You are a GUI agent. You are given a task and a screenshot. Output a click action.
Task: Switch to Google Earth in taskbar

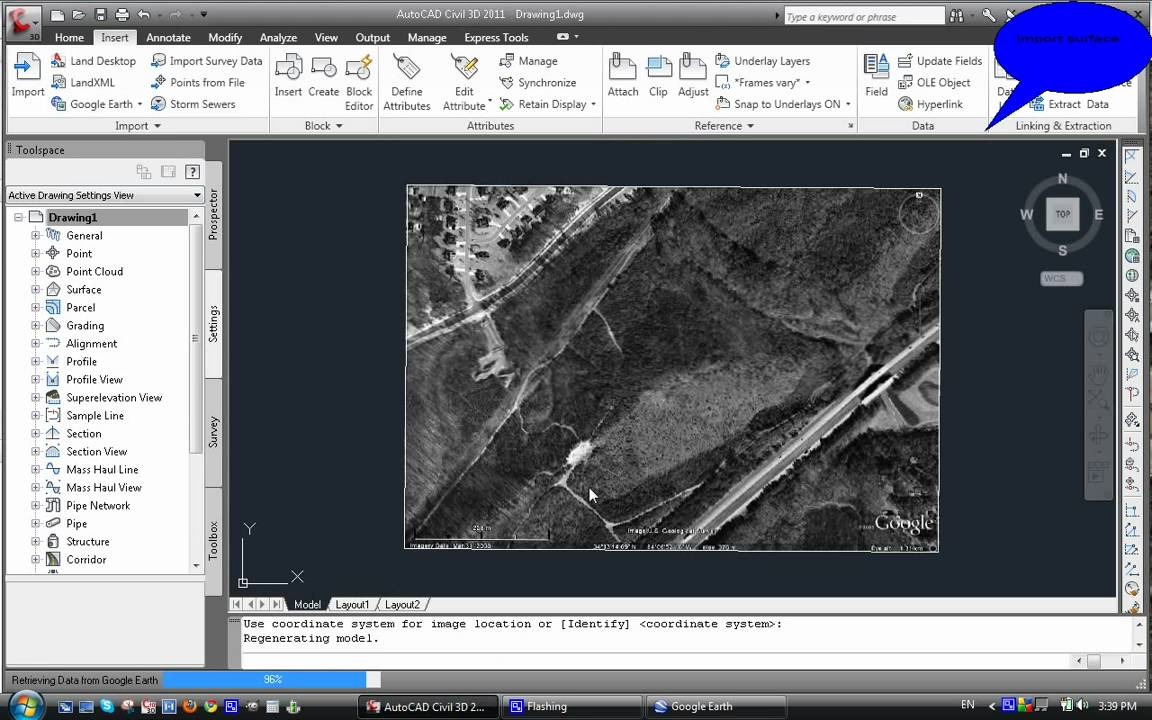click(x=716, y=706)
